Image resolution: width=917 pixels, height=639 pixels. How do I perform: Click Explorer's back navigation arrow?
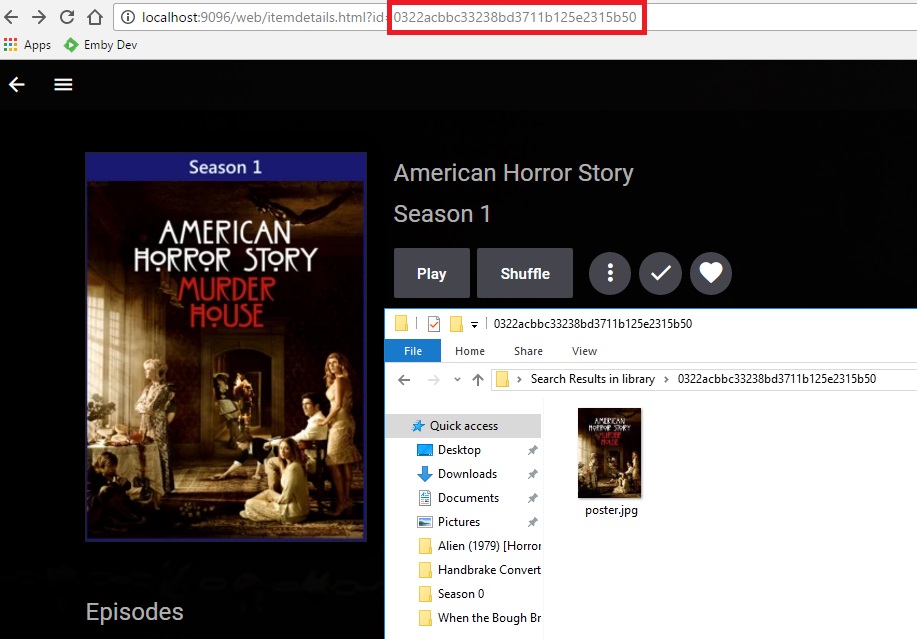404,380
